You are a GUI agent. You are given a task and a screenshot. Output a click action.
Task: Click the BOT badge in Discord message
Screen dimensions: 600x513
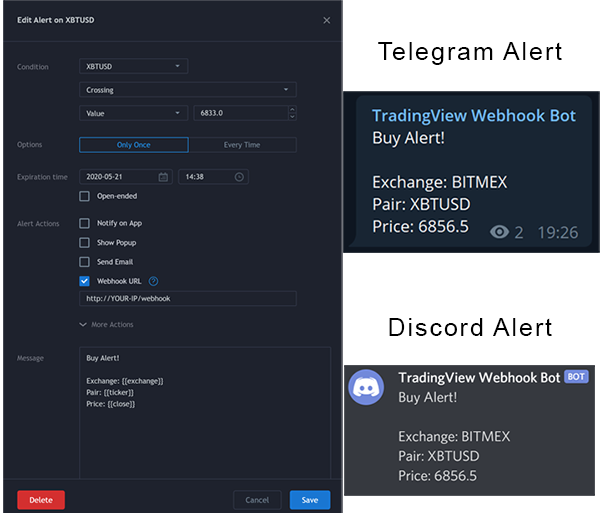point(576,377)
